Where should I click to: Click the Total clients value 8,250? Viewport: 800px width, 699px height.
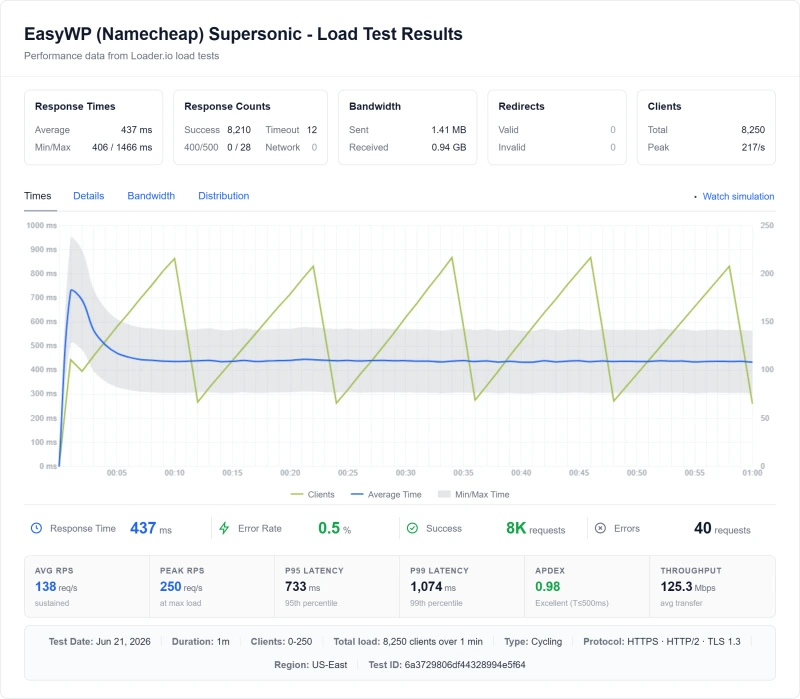(x=753, y=130)
